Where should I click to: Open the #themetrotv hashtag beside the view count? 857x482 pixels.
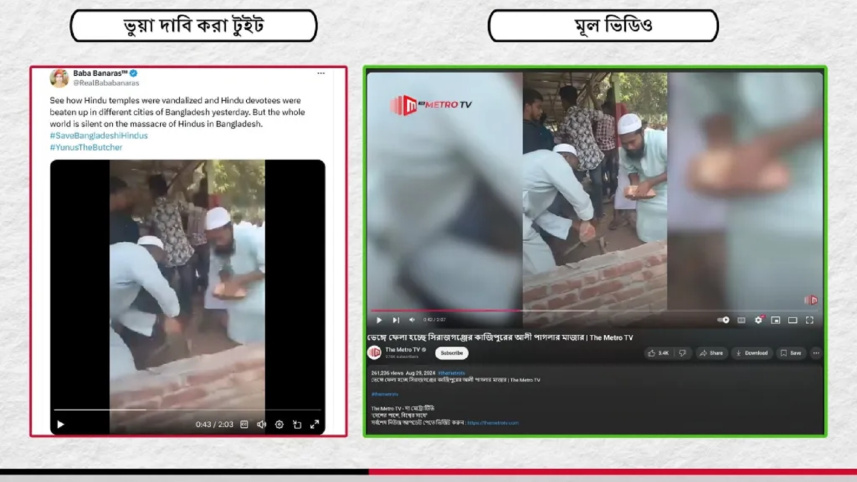pos(451,373)
